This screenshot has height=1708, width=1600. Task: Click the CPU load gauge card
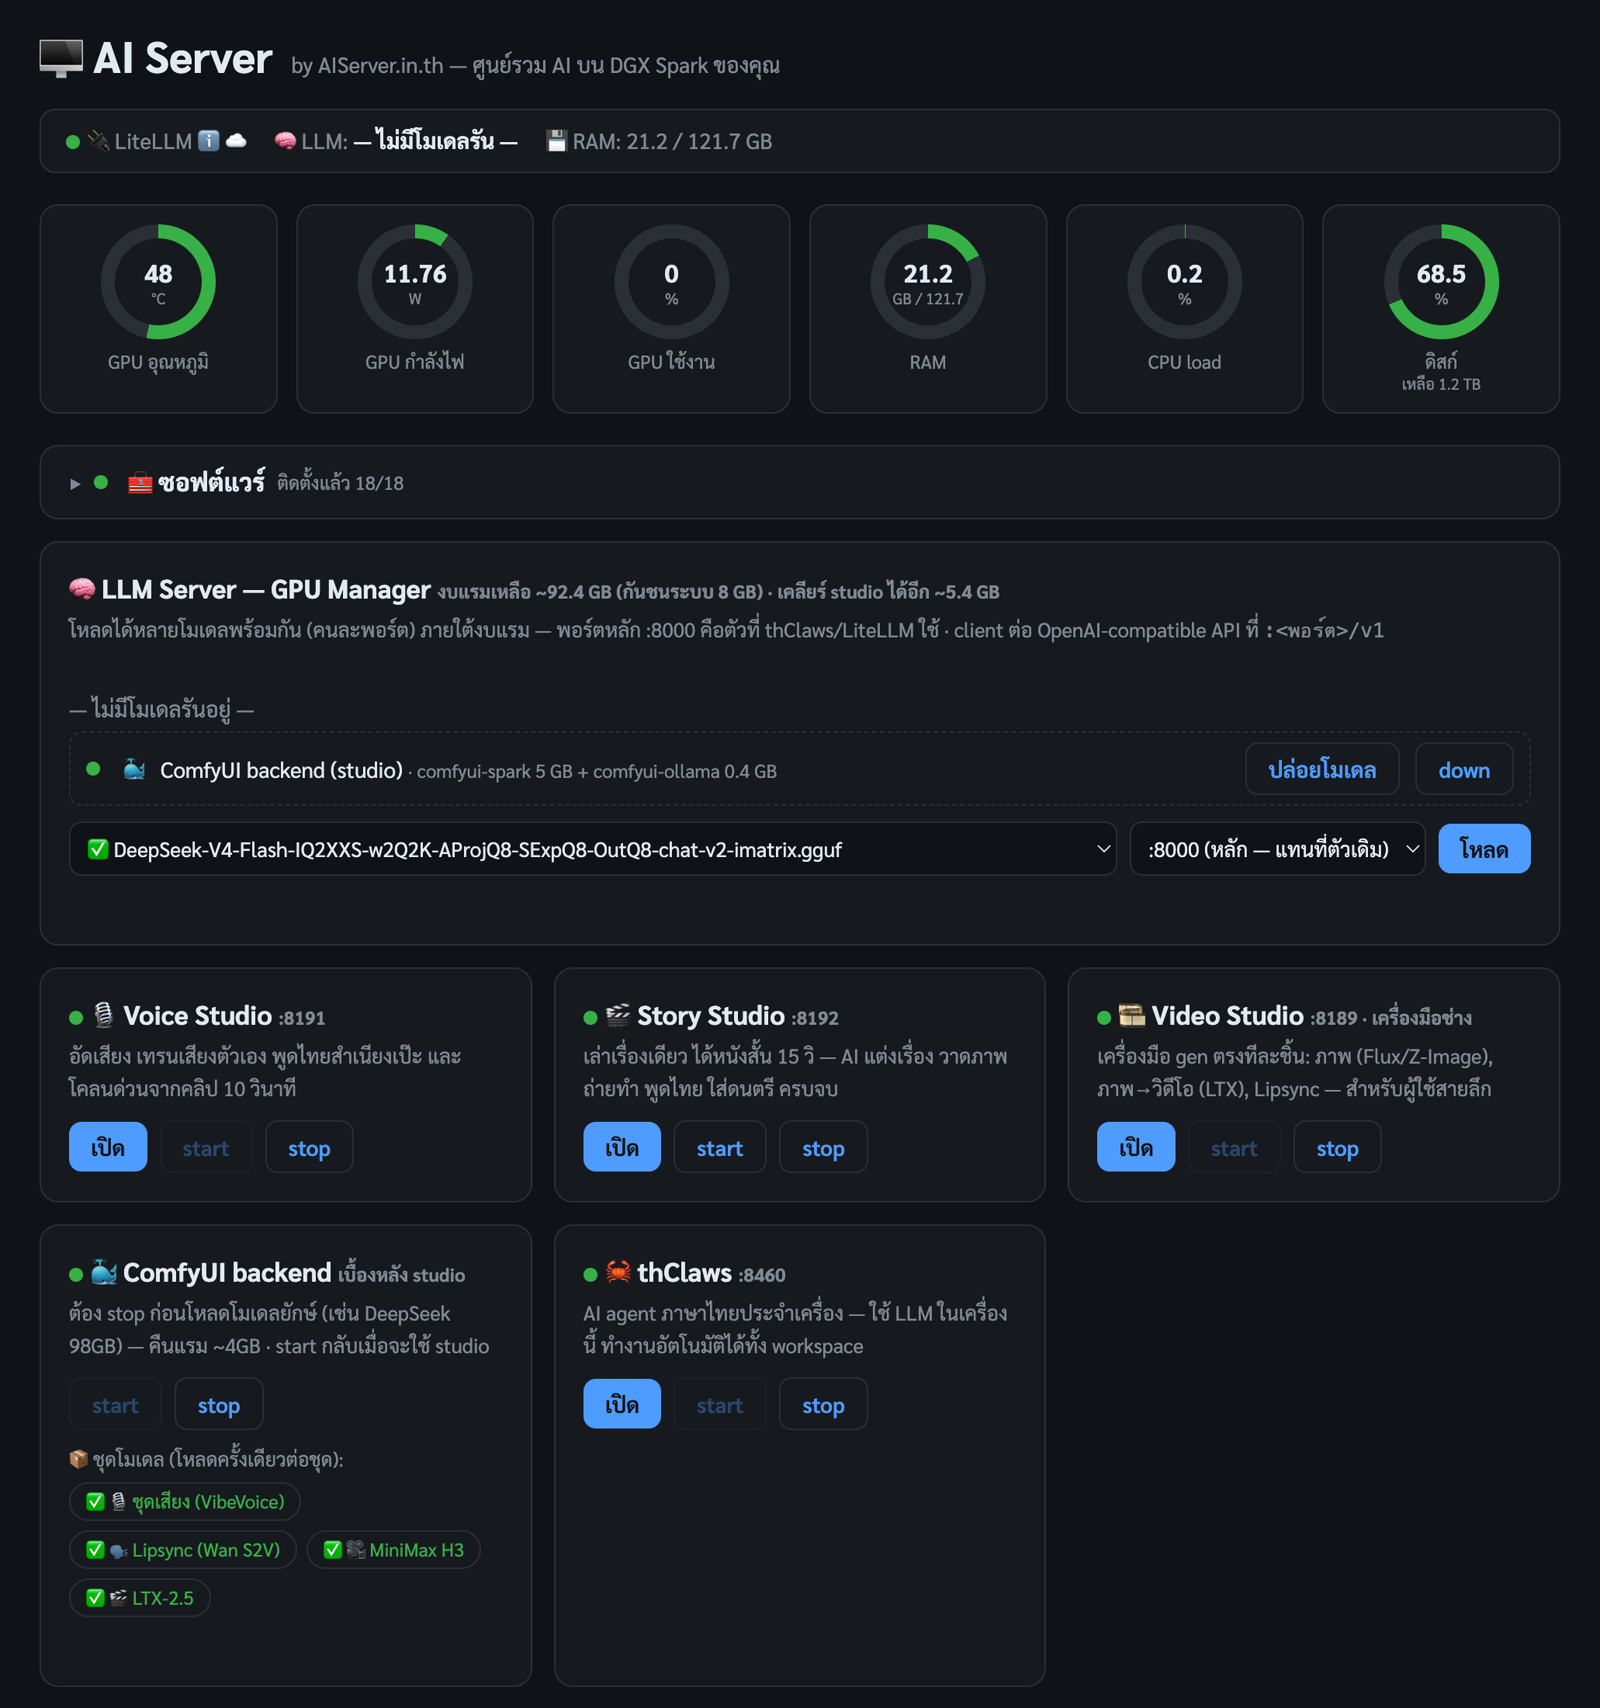pyautogui.click(x=1184, y=309)
